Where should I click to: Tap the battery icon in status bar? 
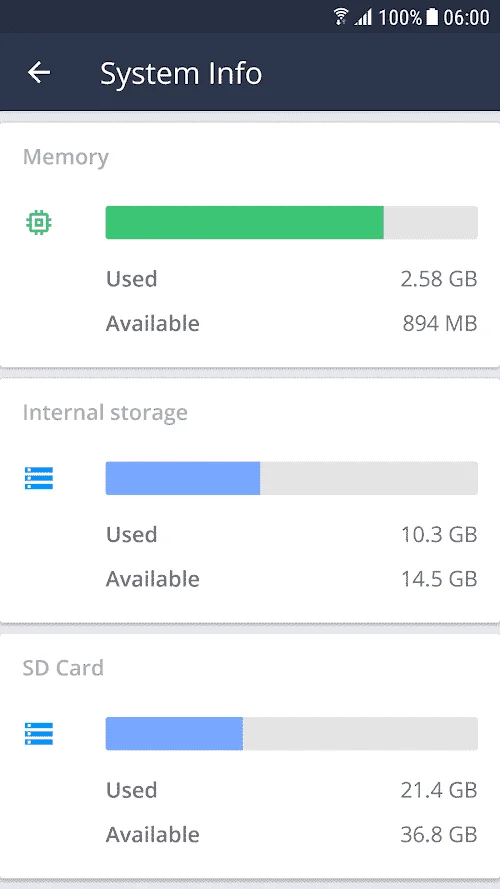point(432,17)
